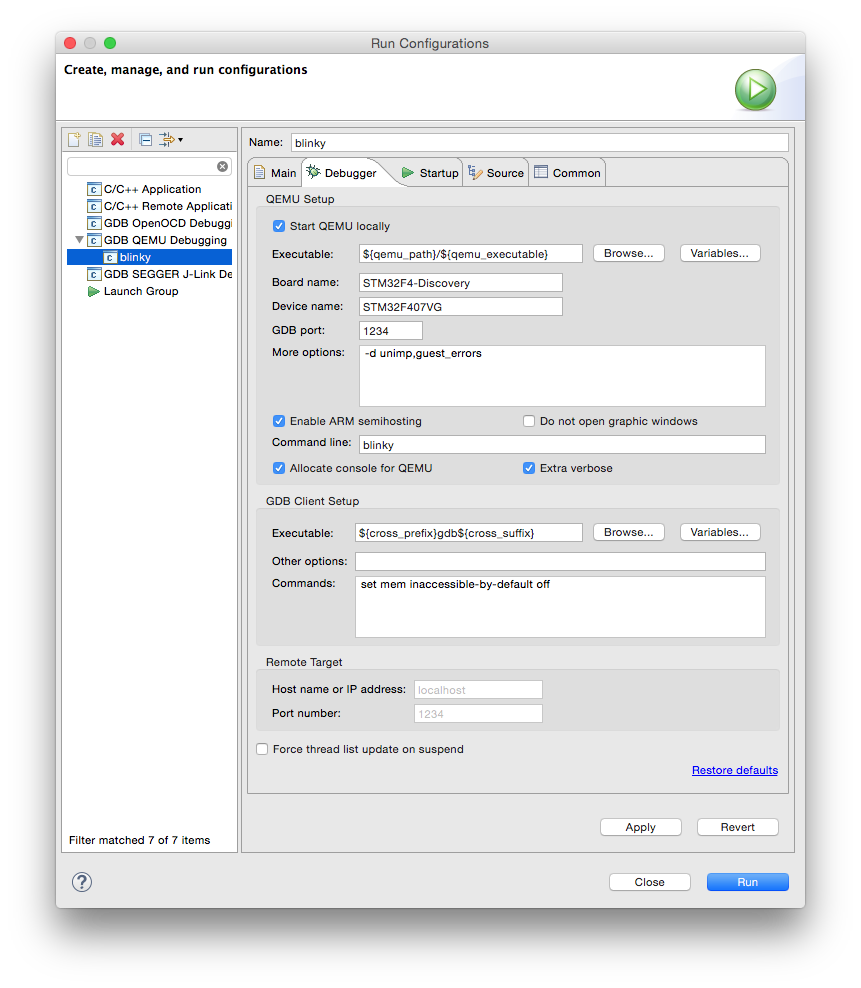
Task: Open the filter launch configurations menu
Action: (x=165, y=139)
